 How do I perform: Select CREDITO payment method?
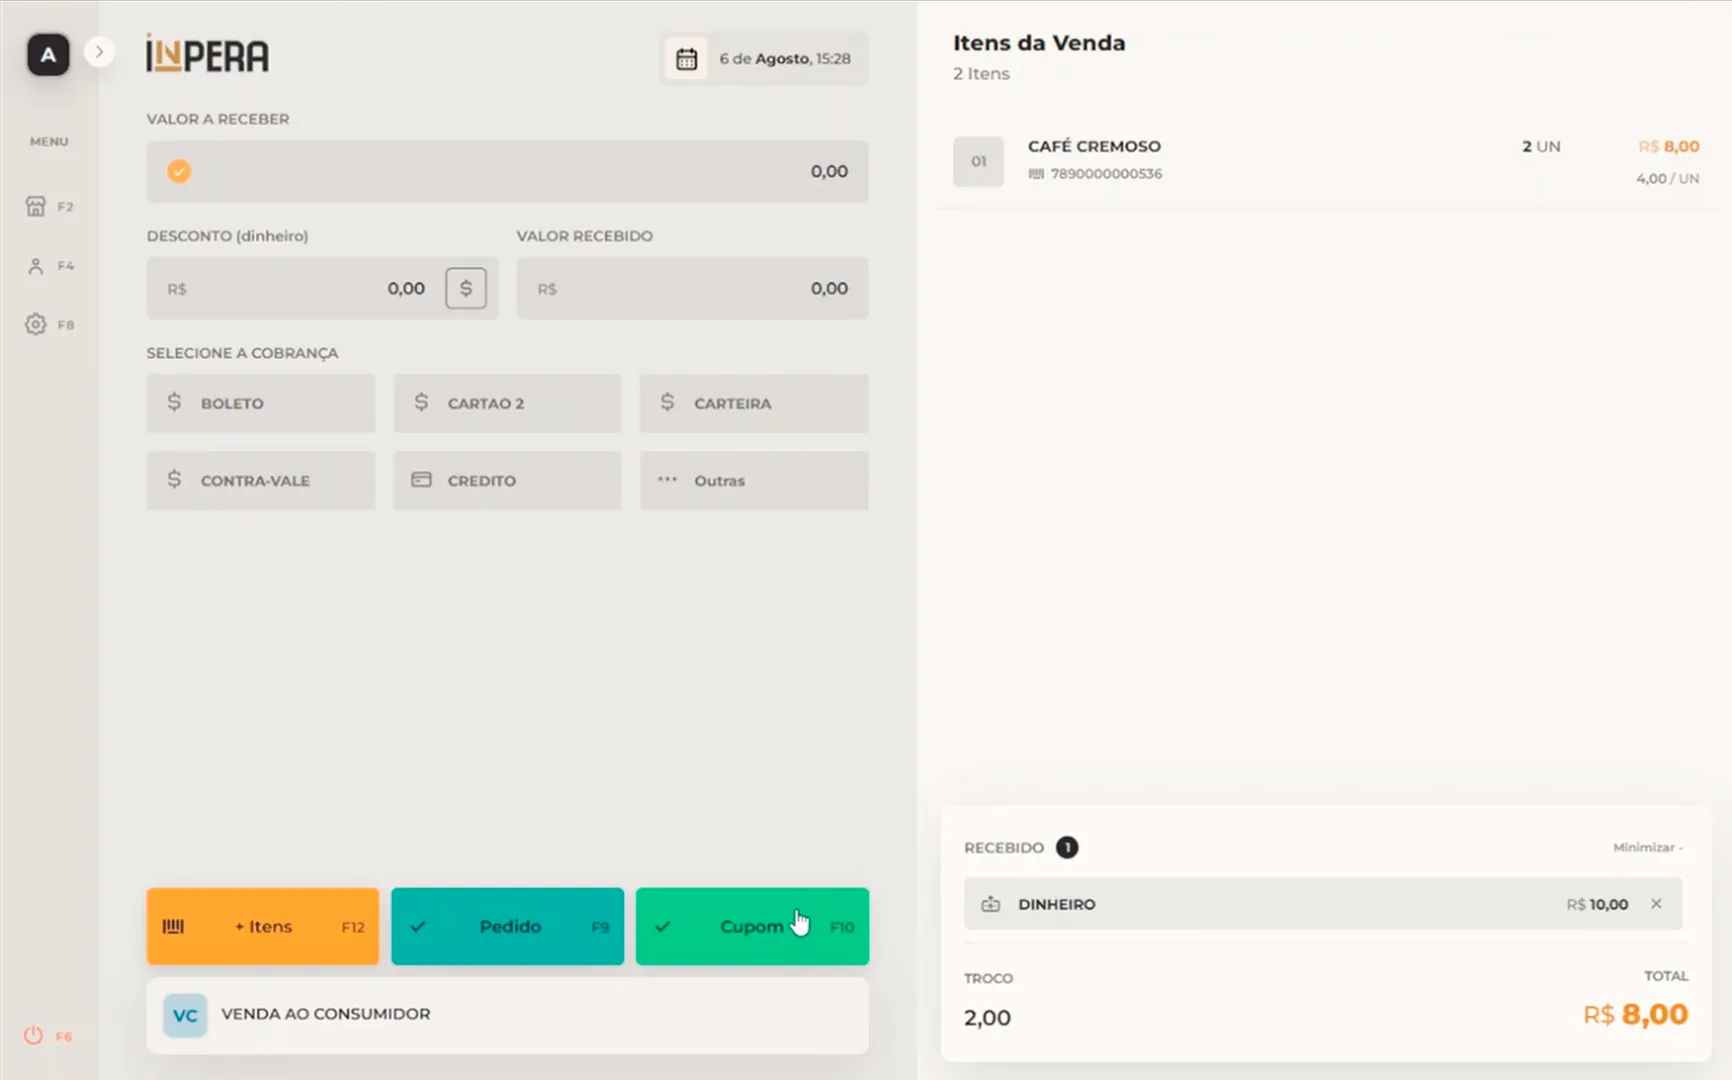[507, 481]
